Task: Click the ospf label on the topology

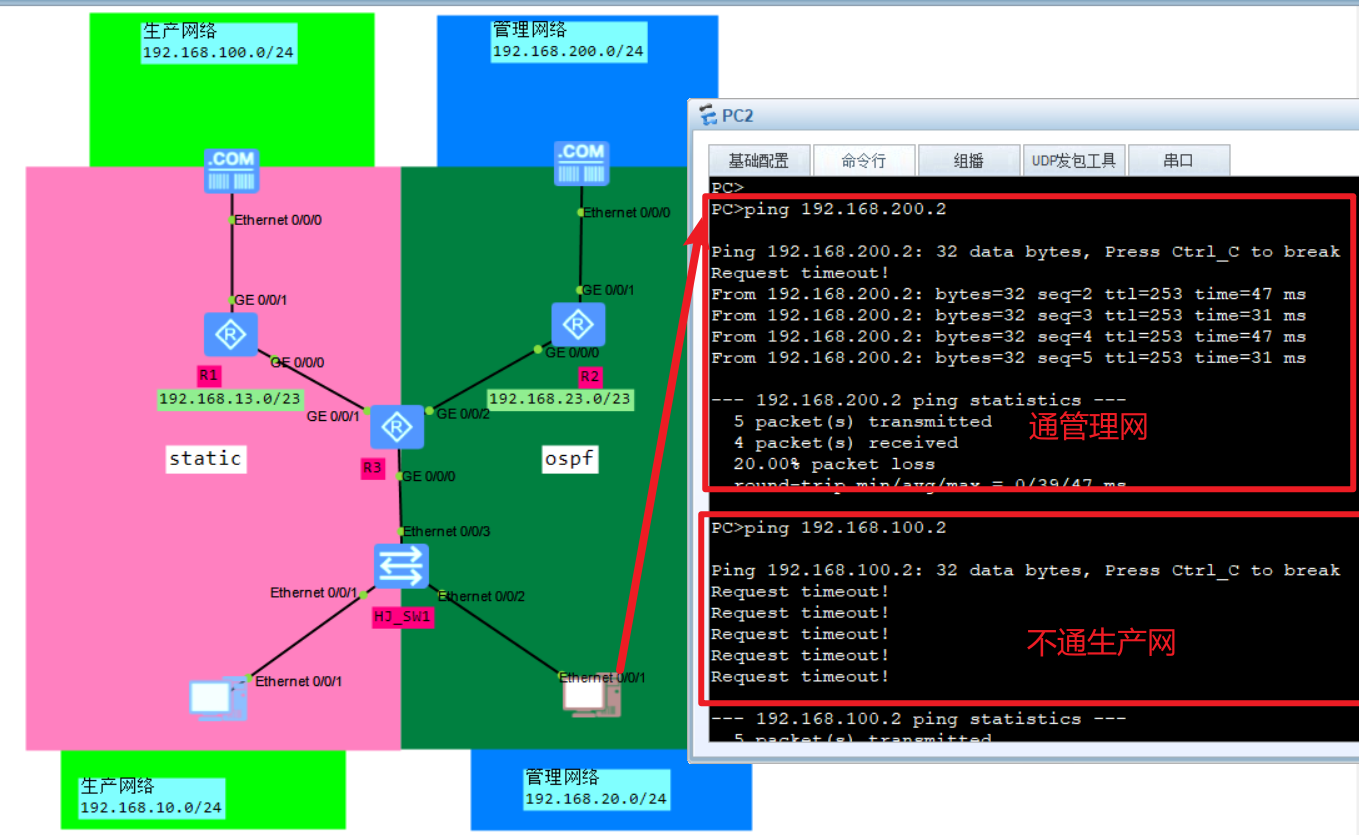Action: (x=569, y=459)
